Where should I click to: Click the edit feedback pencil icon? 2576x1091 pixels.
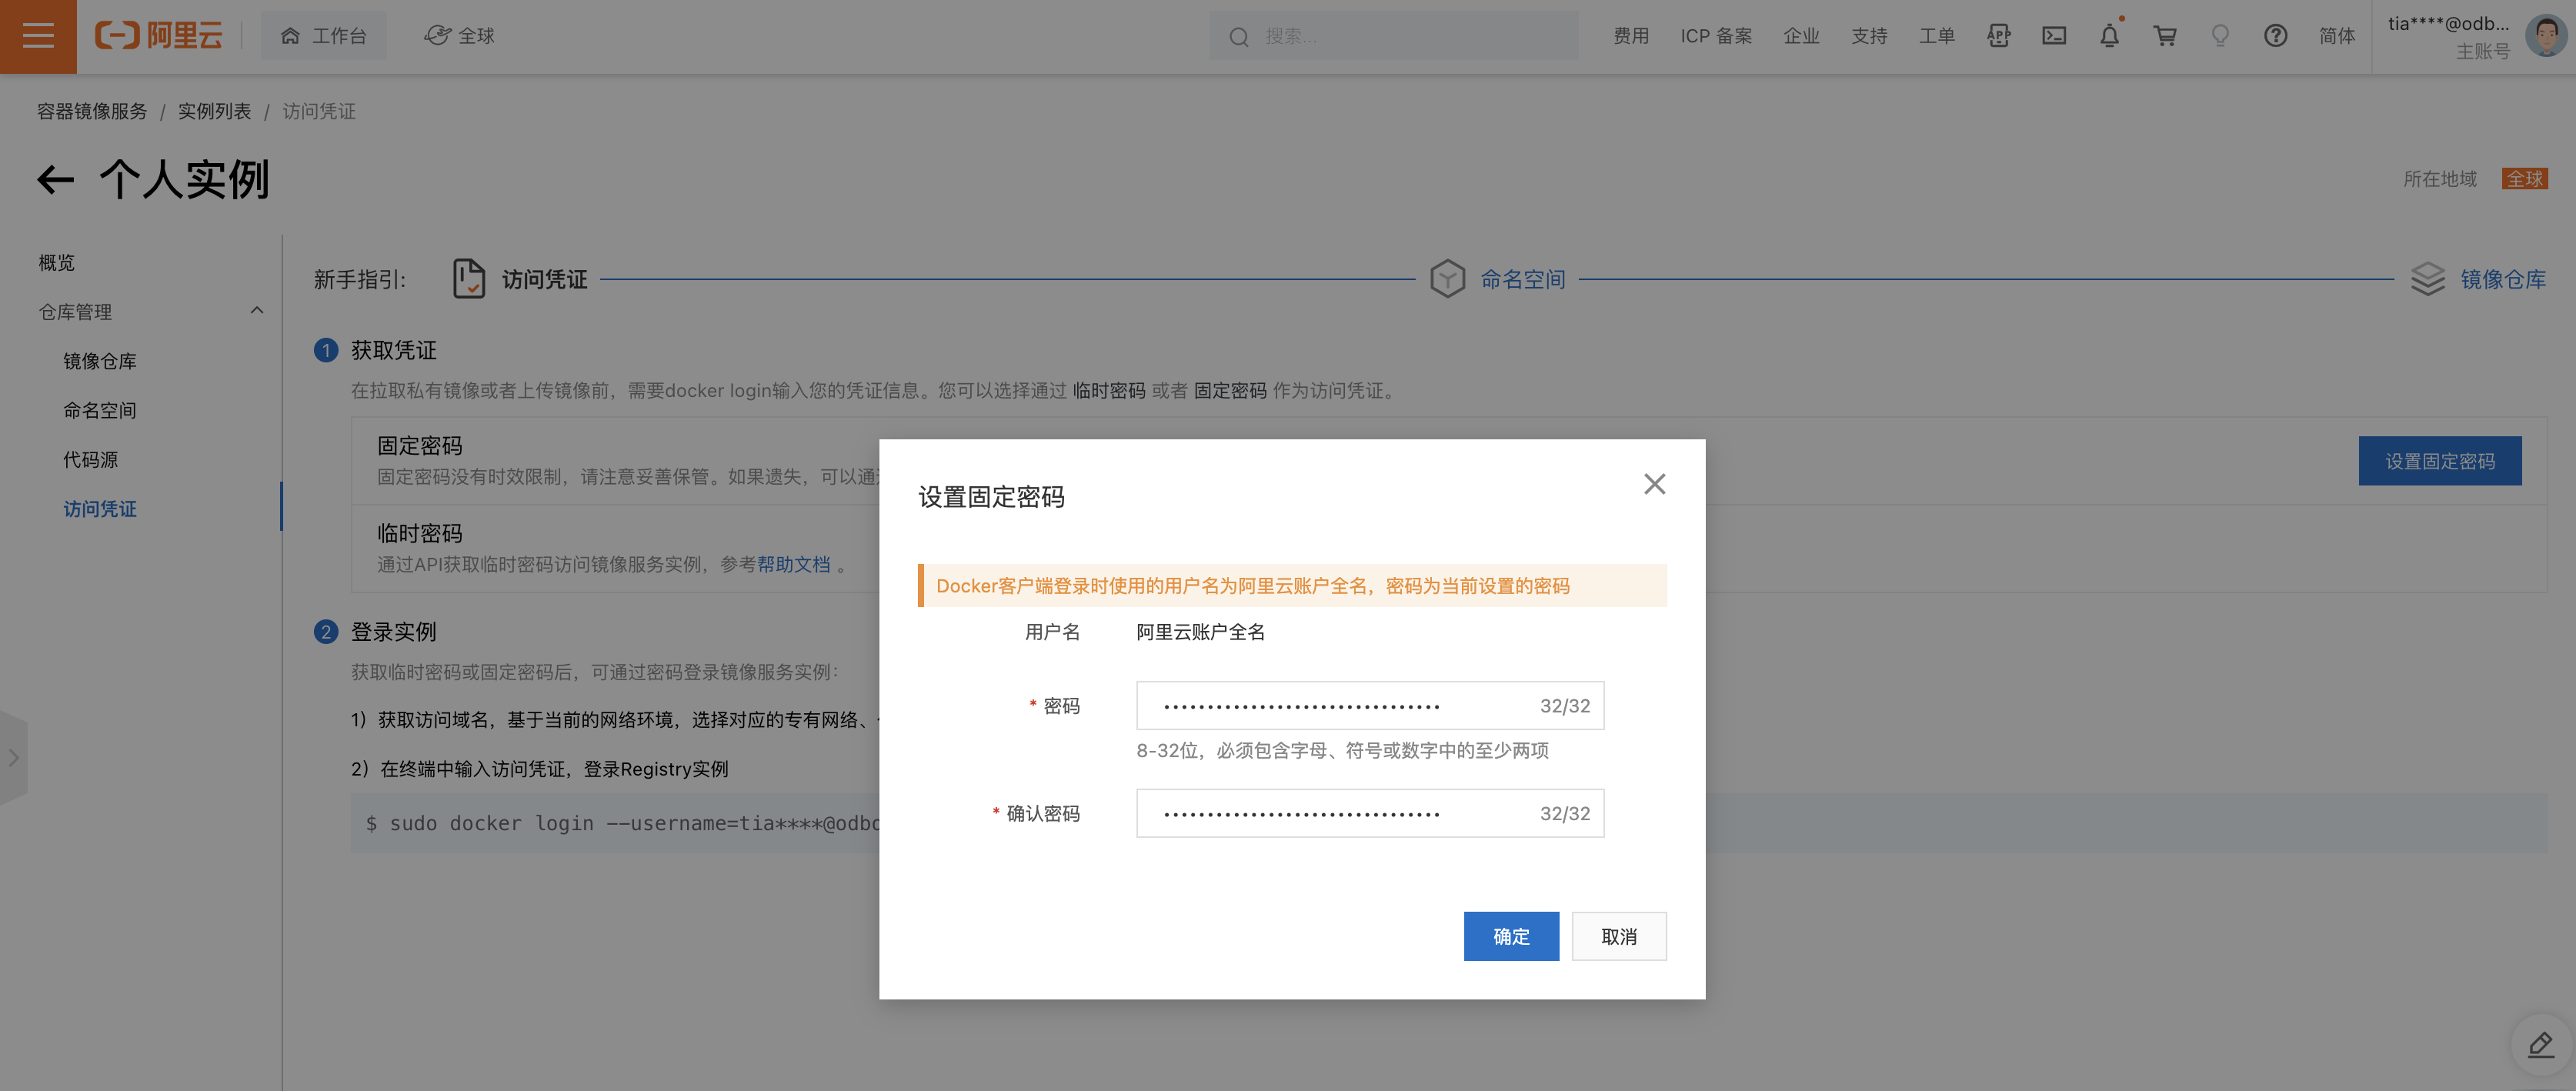[2540, 1045]
